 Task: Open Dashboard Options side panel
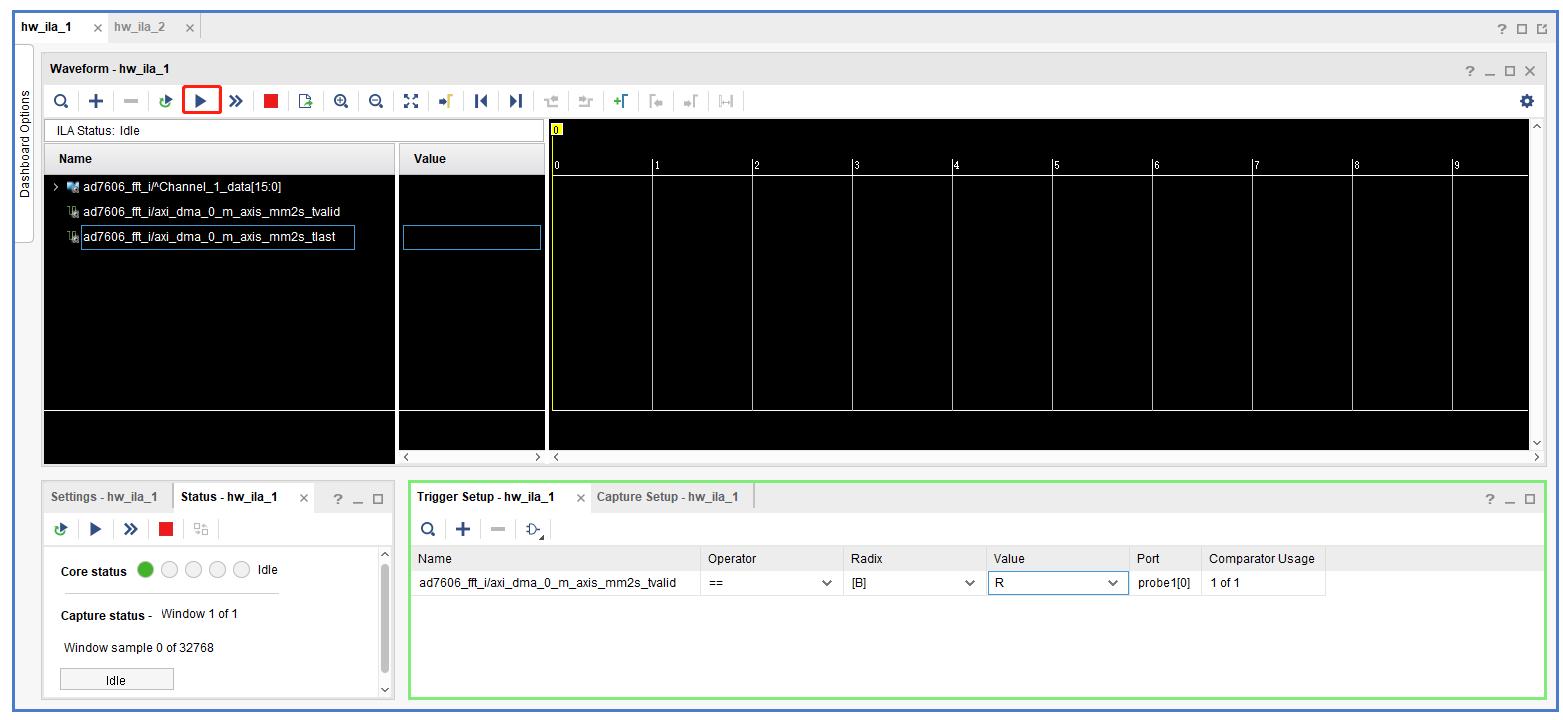(x=25, y=144)
